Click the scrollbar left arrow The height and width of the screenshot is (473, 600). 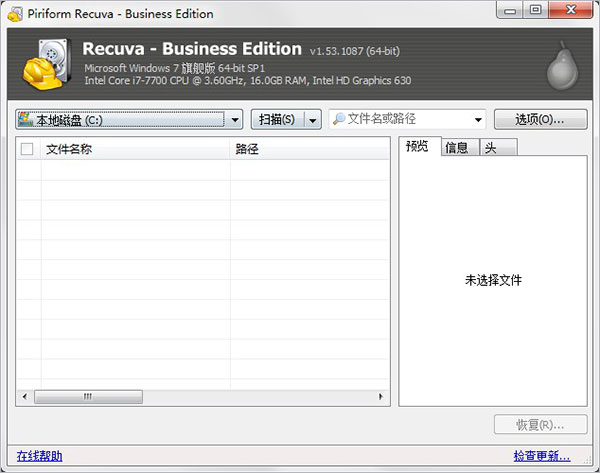[x=23, y=397]
